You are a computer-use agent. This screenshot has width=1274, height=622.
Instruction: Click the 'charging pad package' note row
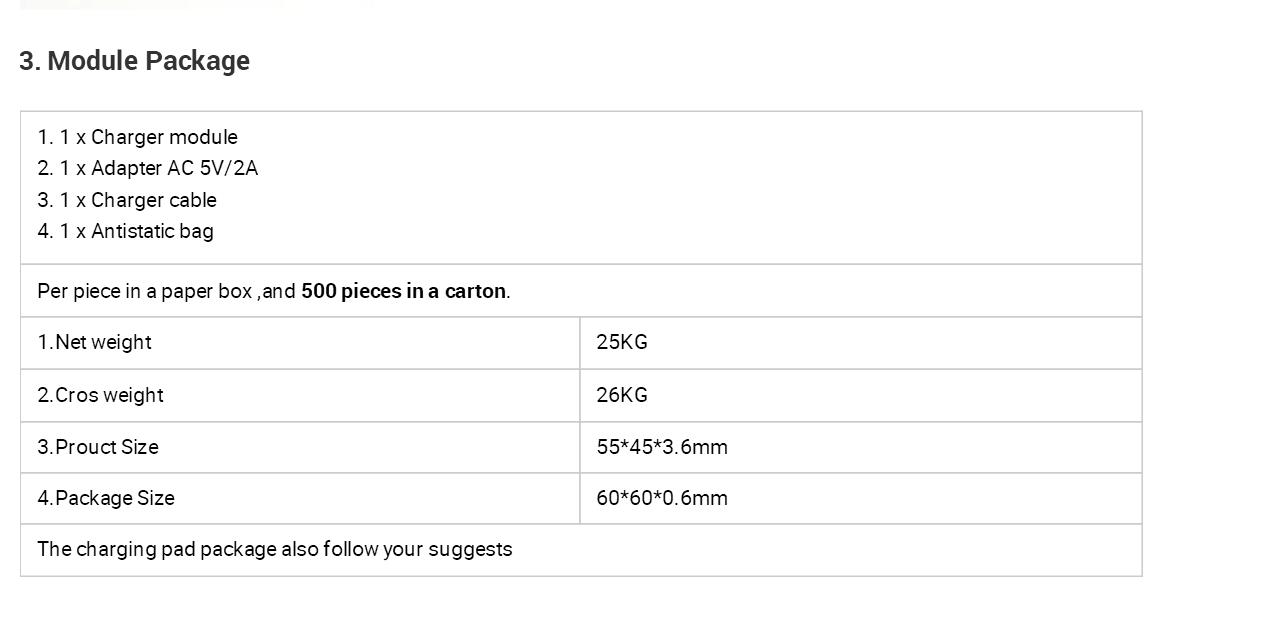[x=581, y=550]
